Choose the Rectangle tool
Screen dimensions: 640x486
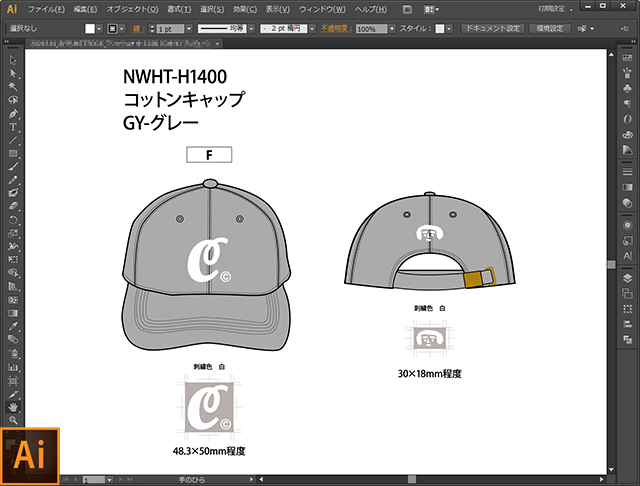tap(13, 153)
